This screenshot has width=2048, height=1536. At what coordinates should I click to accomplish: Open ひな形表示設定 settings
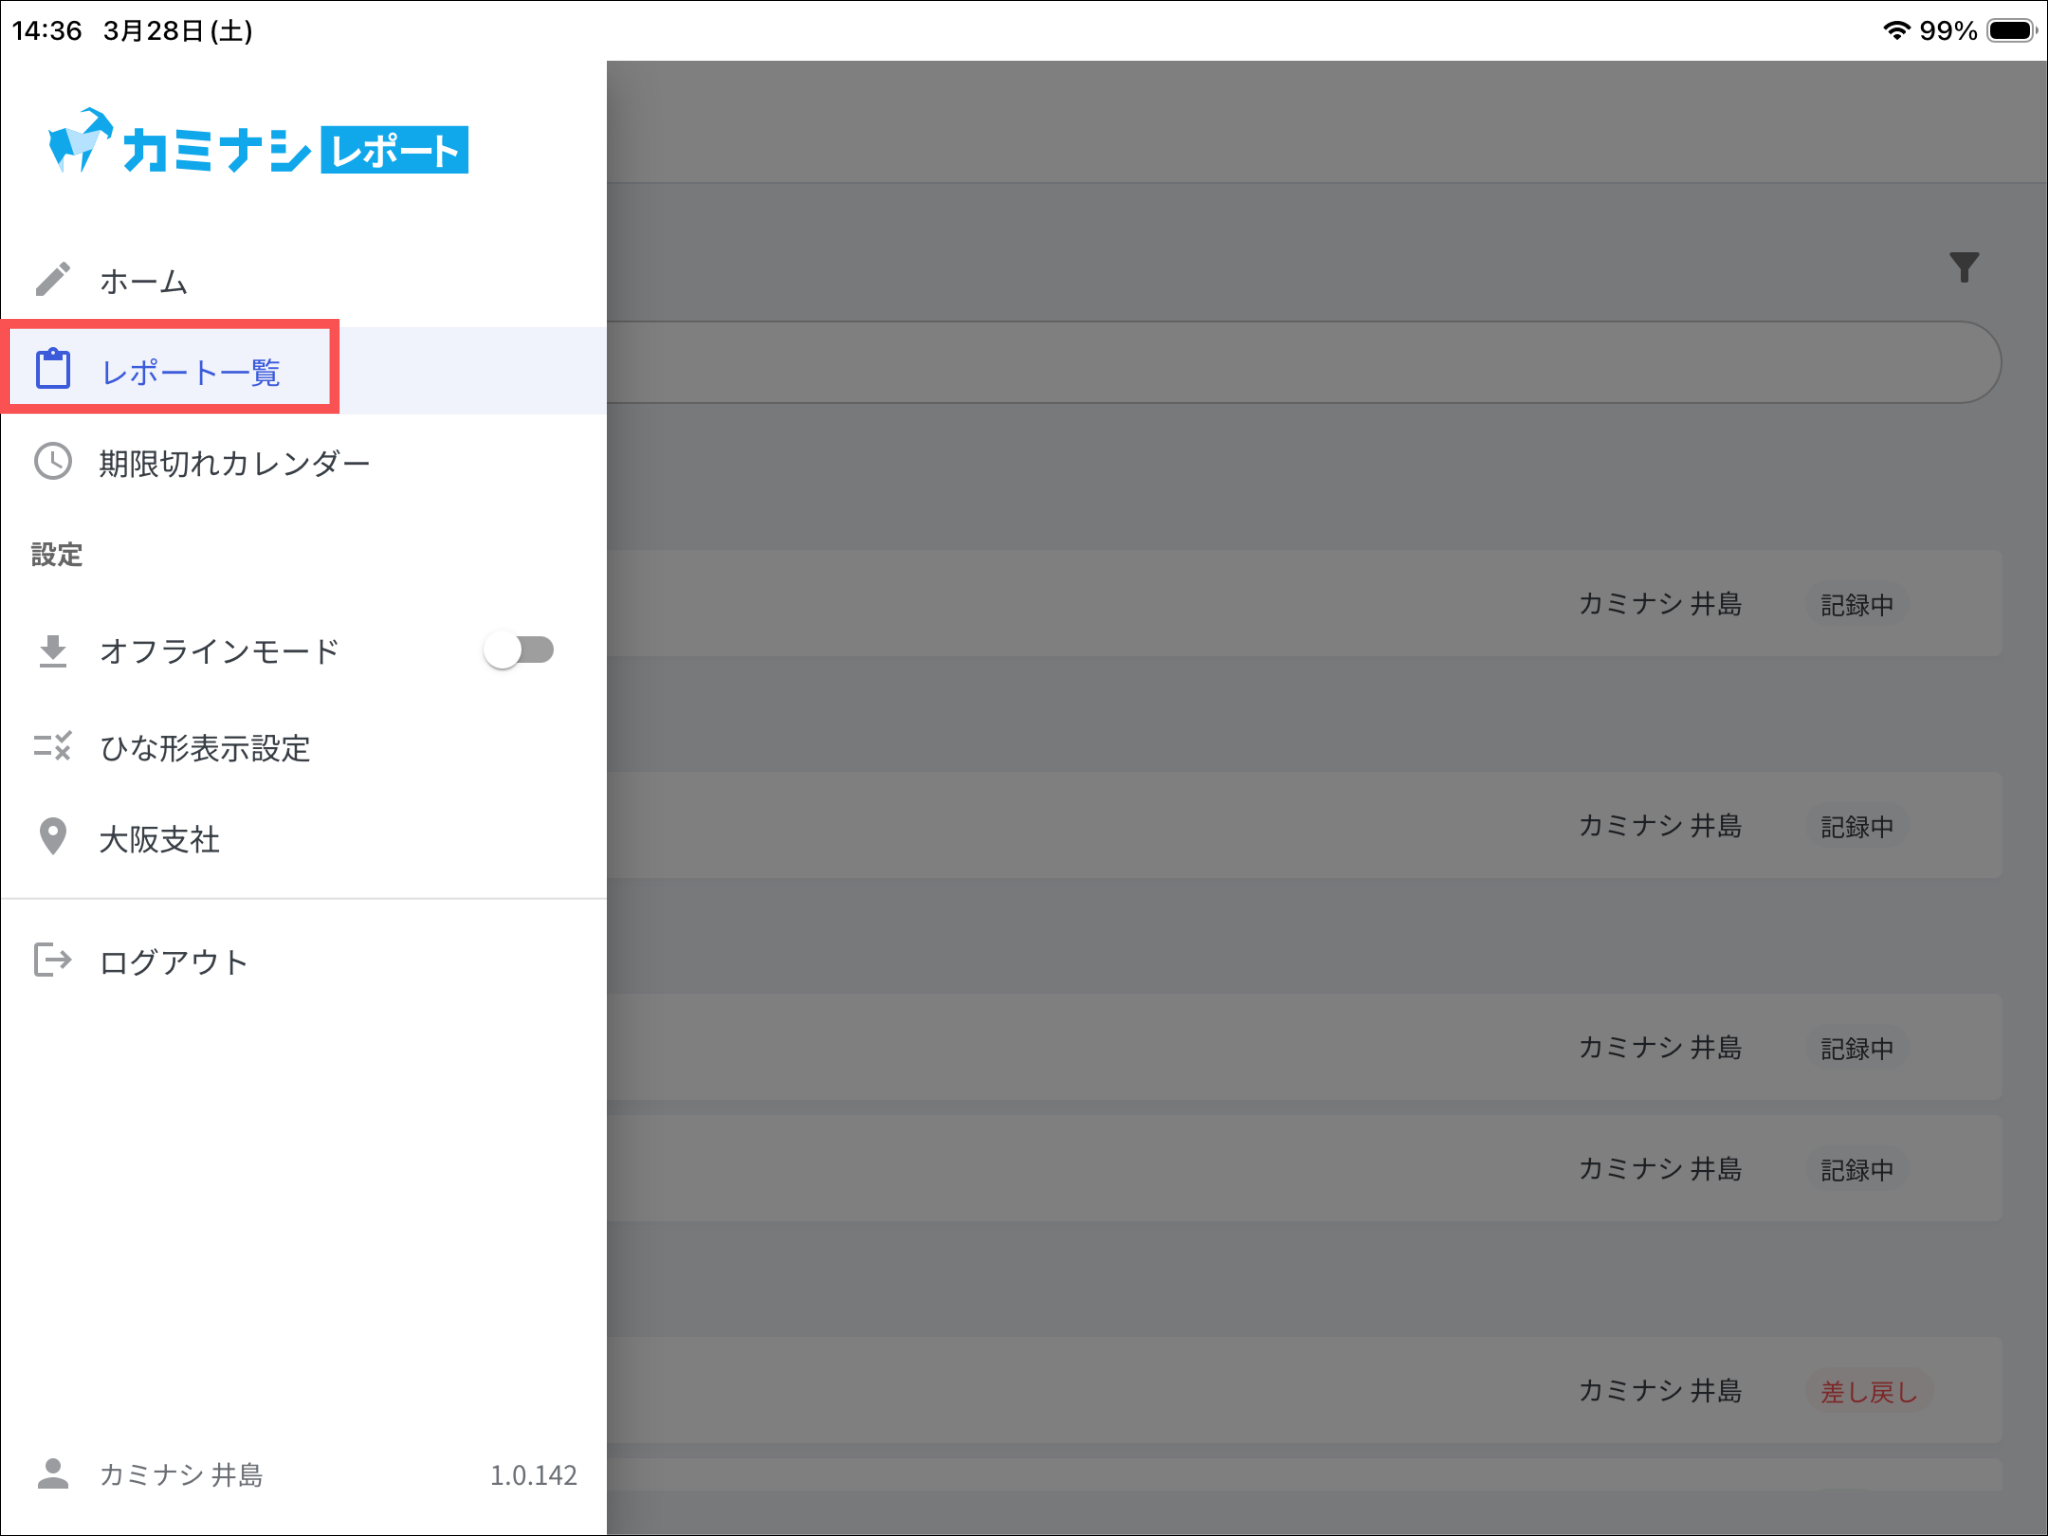coord(205,748)
